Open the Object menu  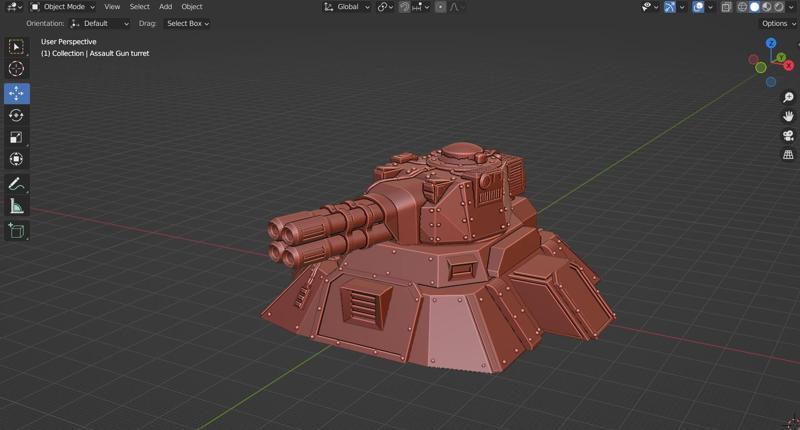[x=192, y=7]
